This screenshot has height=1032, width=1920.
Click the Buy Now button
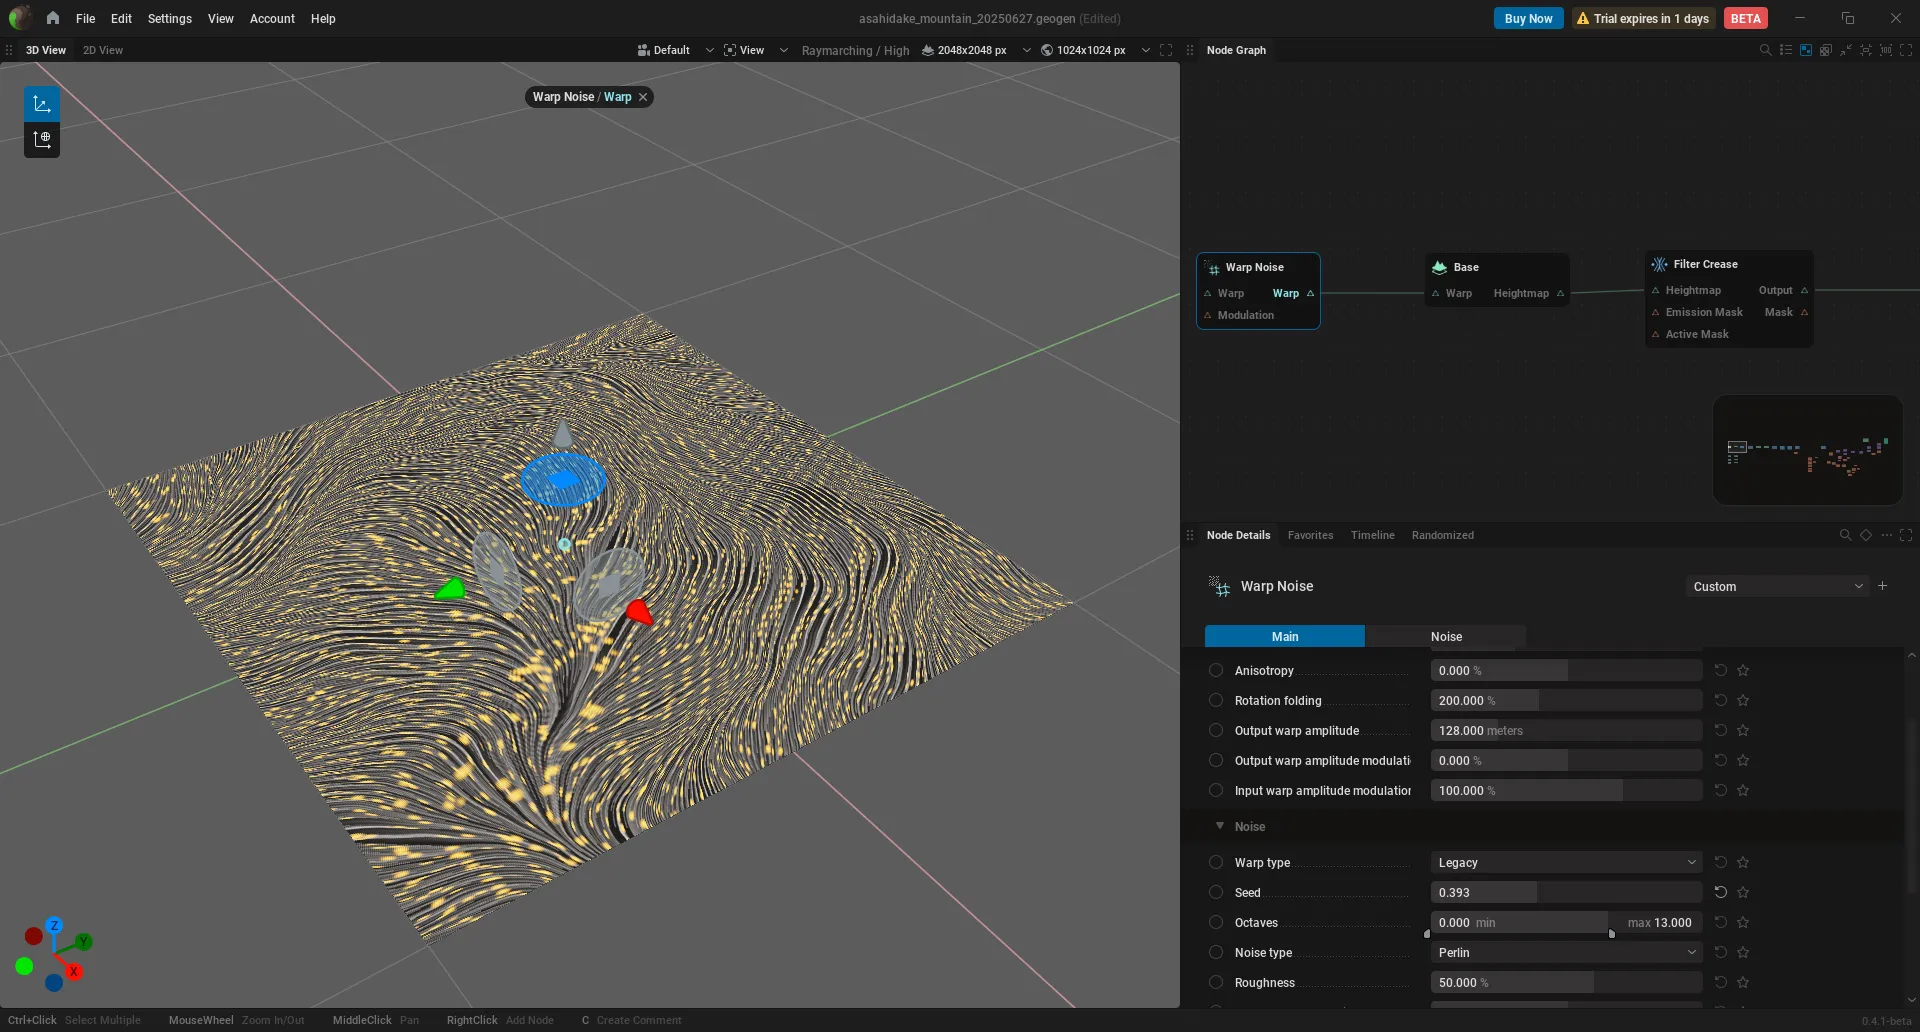click(x=1528, y=18)
